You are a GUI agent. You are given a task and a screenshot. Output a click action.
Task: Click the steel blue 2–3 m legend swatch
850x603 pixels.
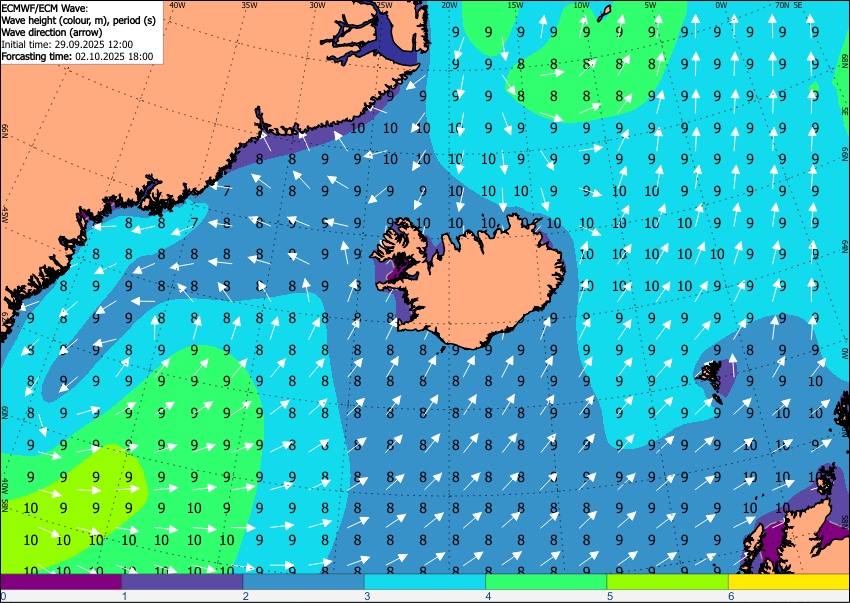click(304, 582)
